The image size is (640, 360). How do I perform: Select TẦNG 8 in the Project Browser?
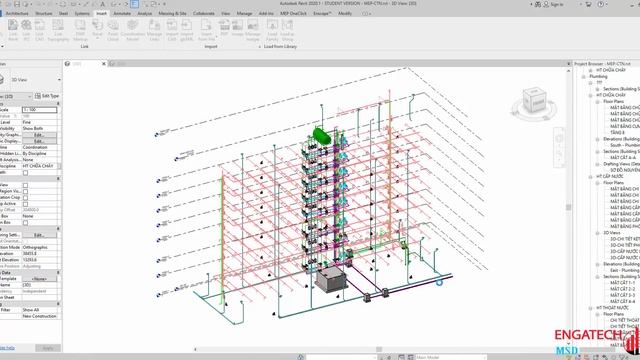point(617,133)
